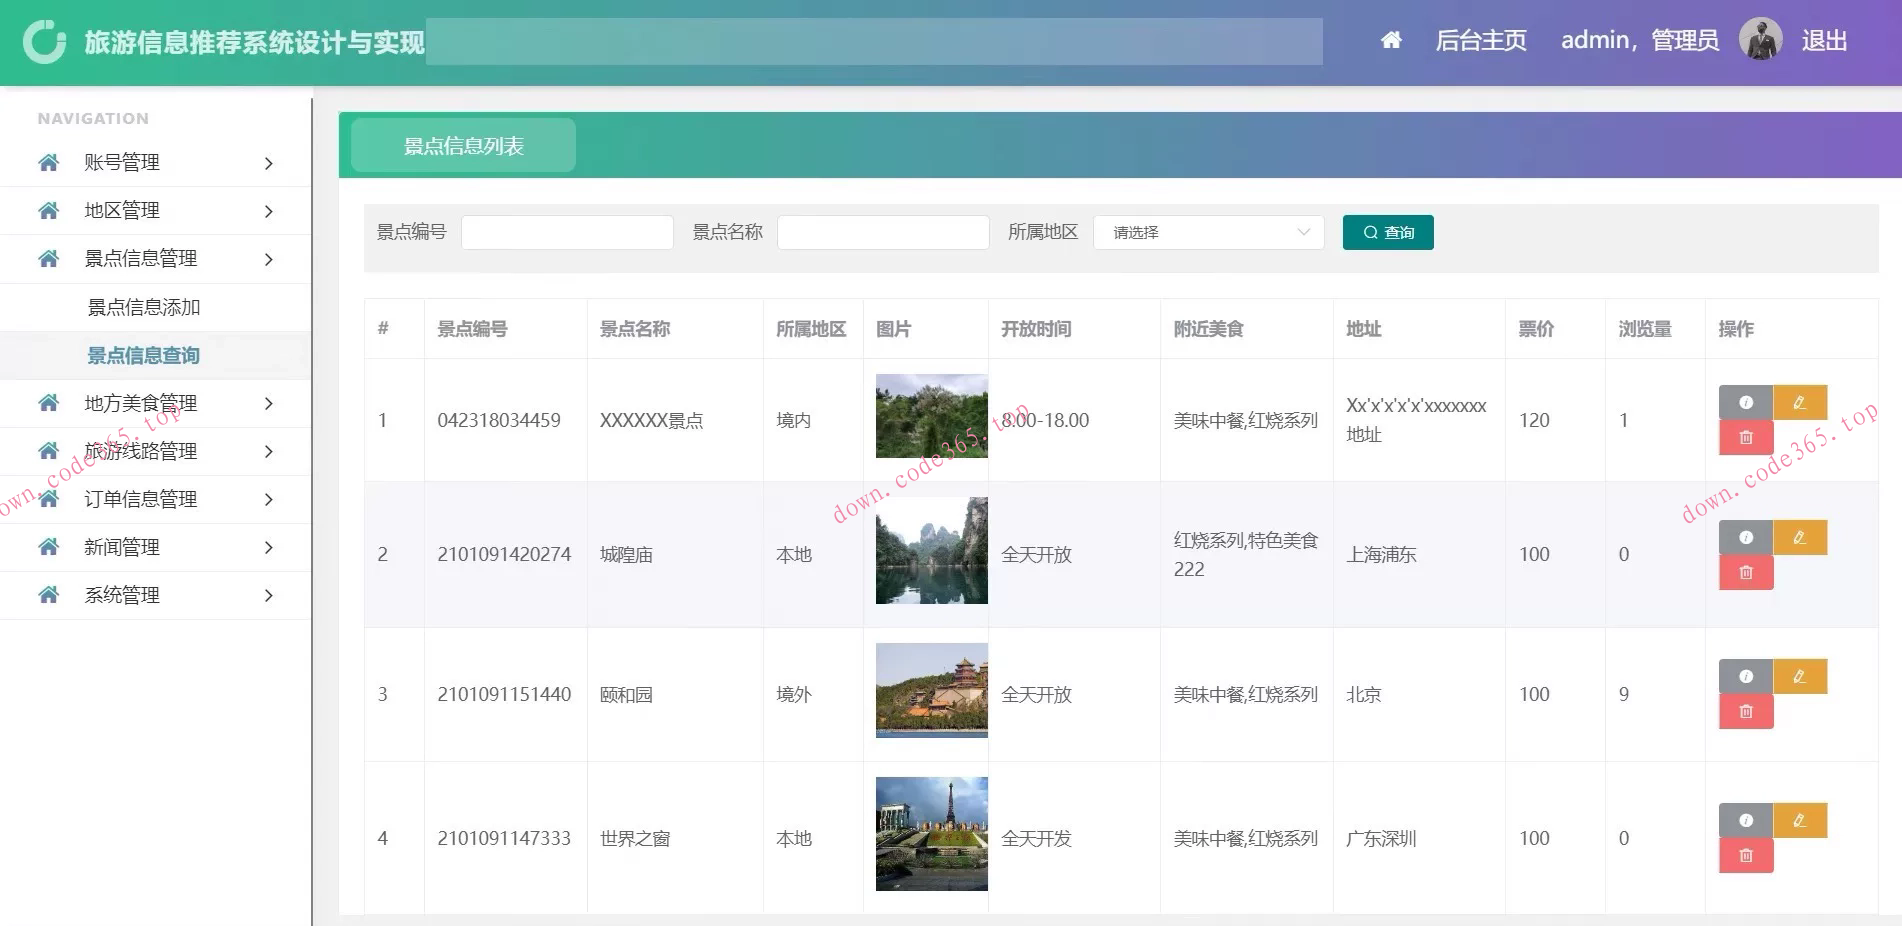Image resolution: width=1902 pixels, height=926 pixels.
Task: Open 后台主页 from the top bar
Action: 1480,41
